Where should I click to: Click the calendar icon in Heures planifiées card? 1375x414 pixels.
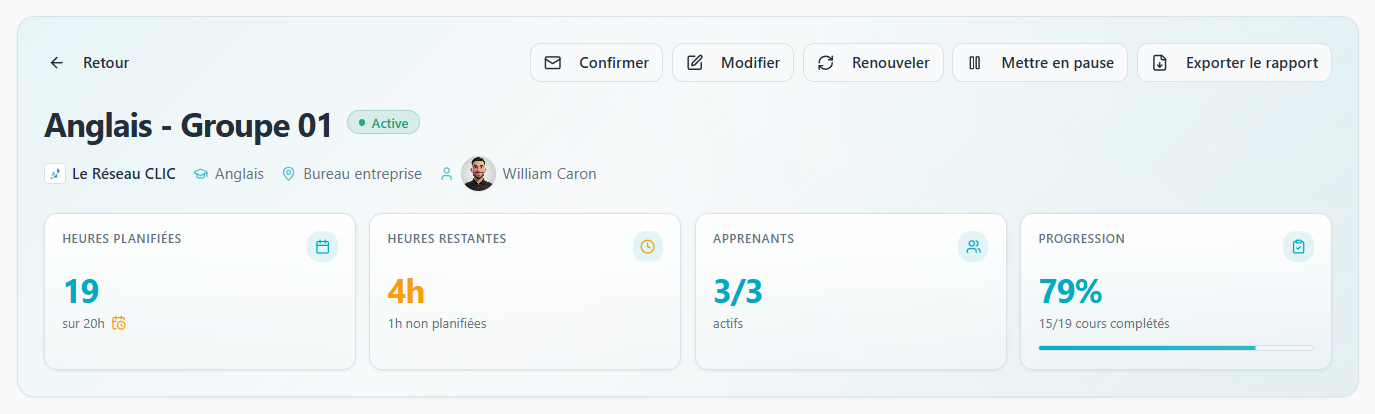pos(322,247)
